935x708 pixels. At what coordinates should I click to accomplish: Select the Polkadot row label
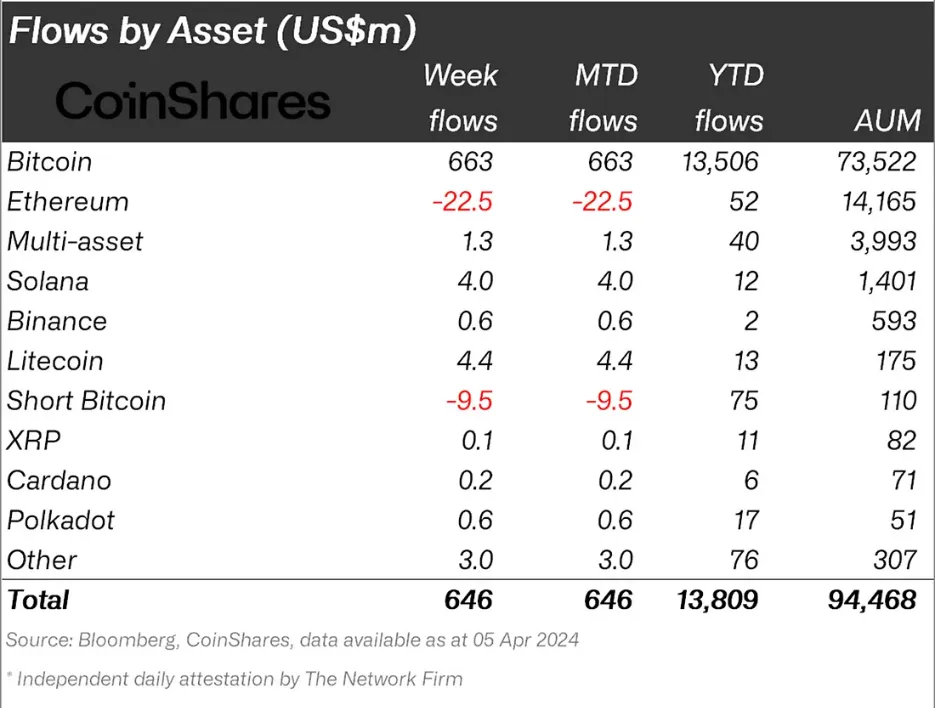pyautogui.click(x=60, y=520)
